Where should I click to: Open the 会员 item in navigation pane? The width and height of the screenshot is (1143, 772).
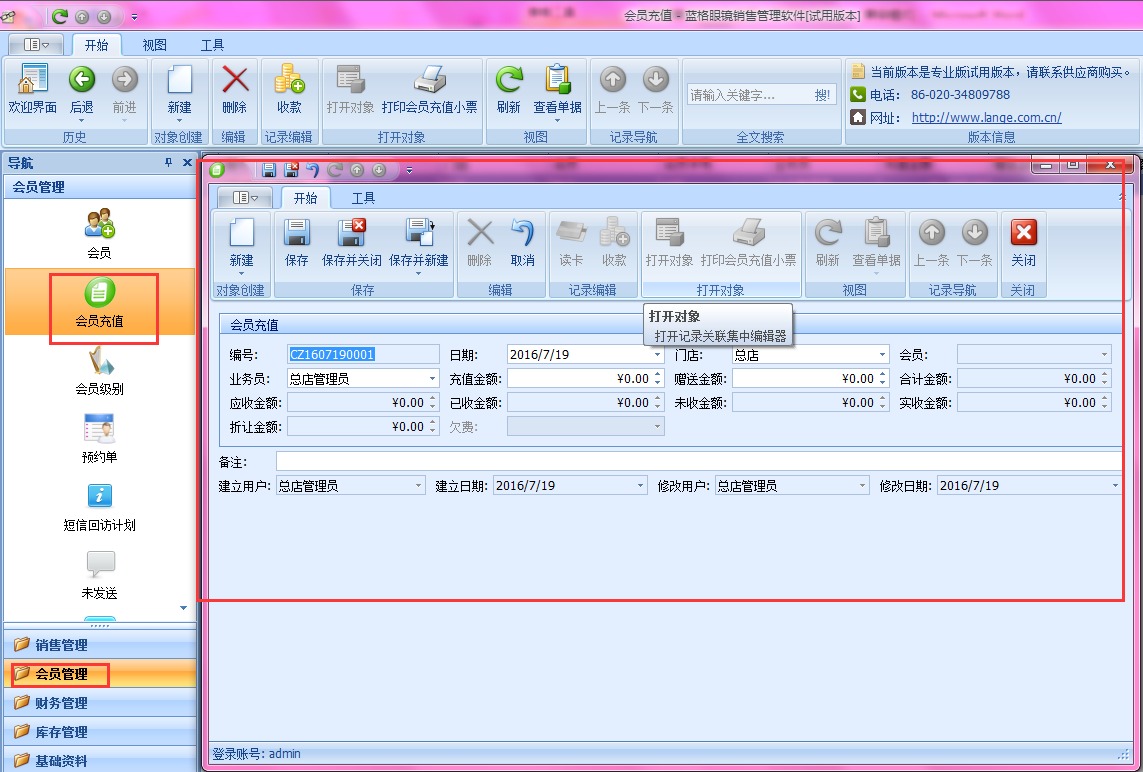pos(99,233)
